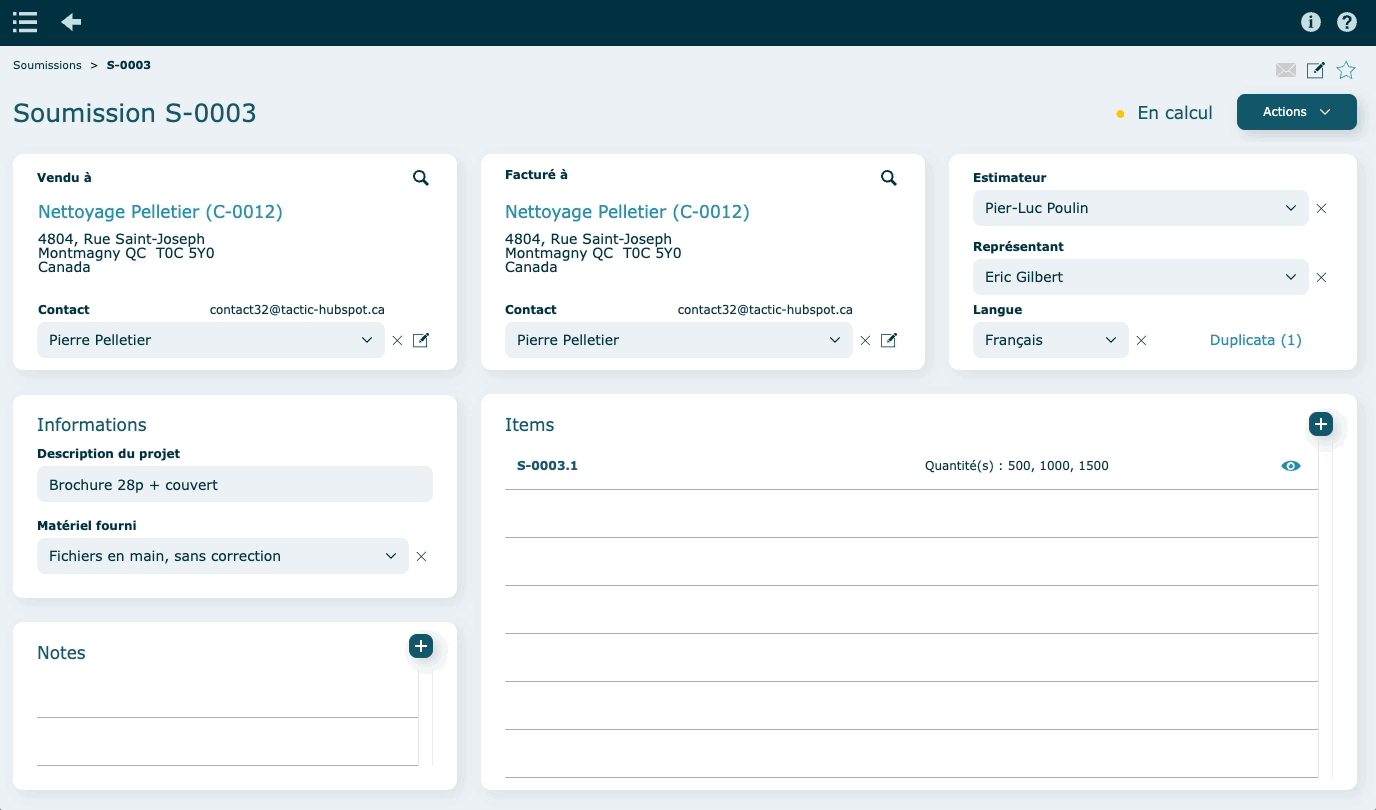The height and width of the screenshot is (810, 1376).
Task: Open Nettoyage Pelletier link in Facturé à
Action: point(627,212)
